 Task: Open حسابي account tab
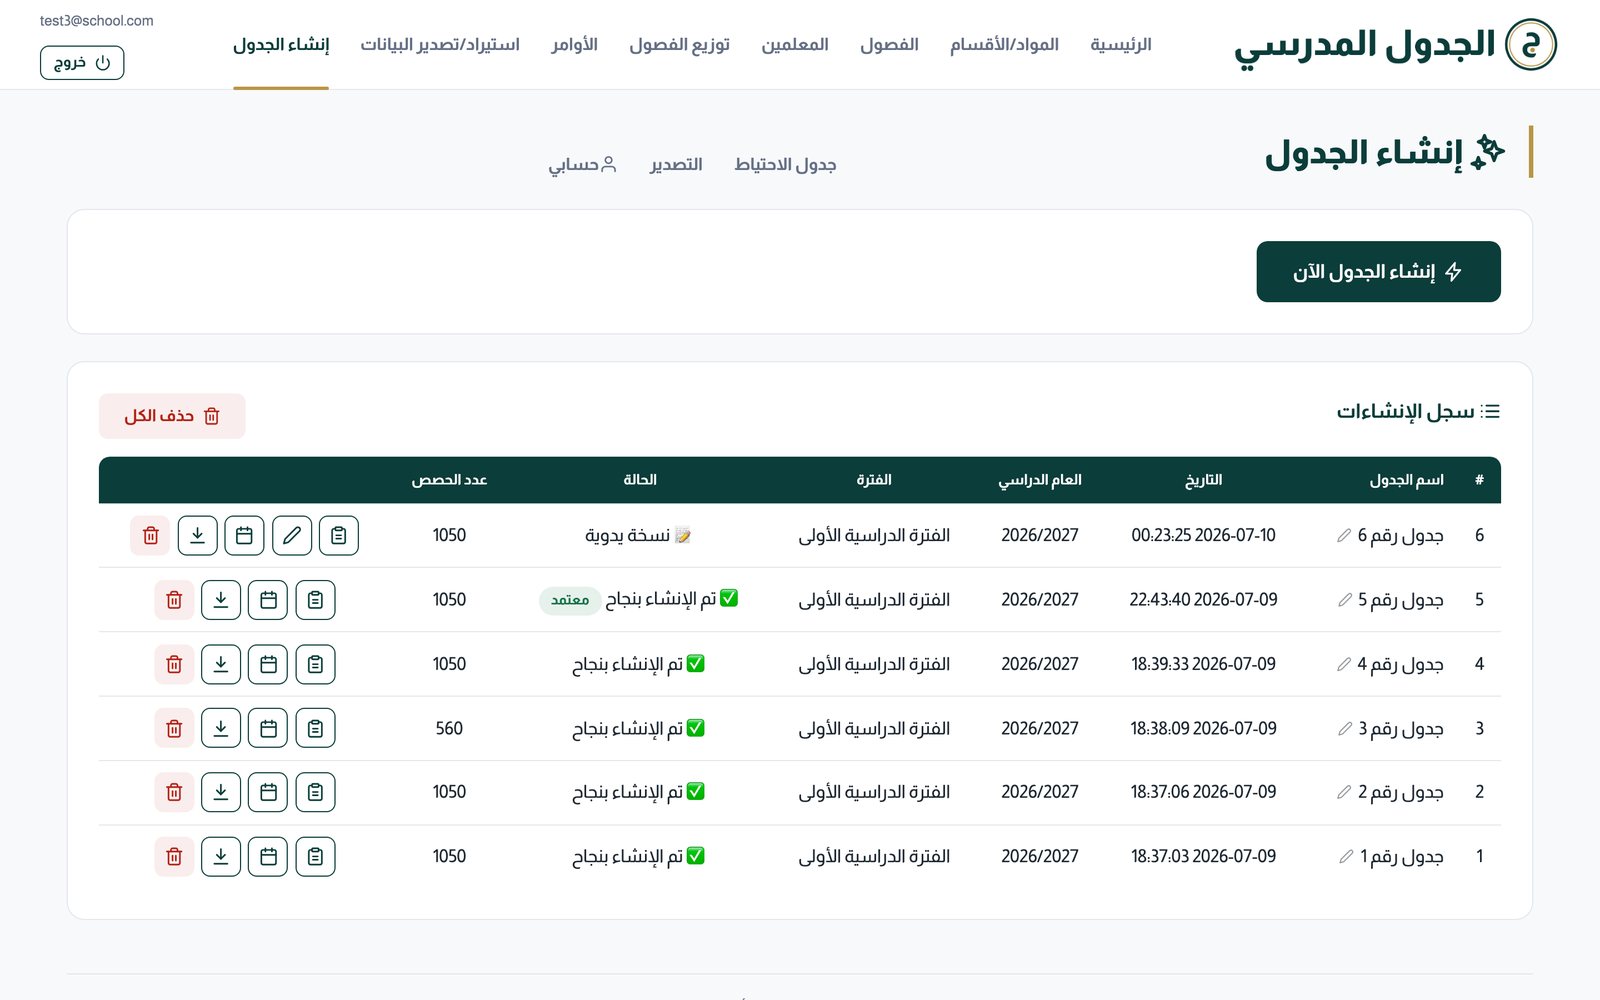[582, 164]
